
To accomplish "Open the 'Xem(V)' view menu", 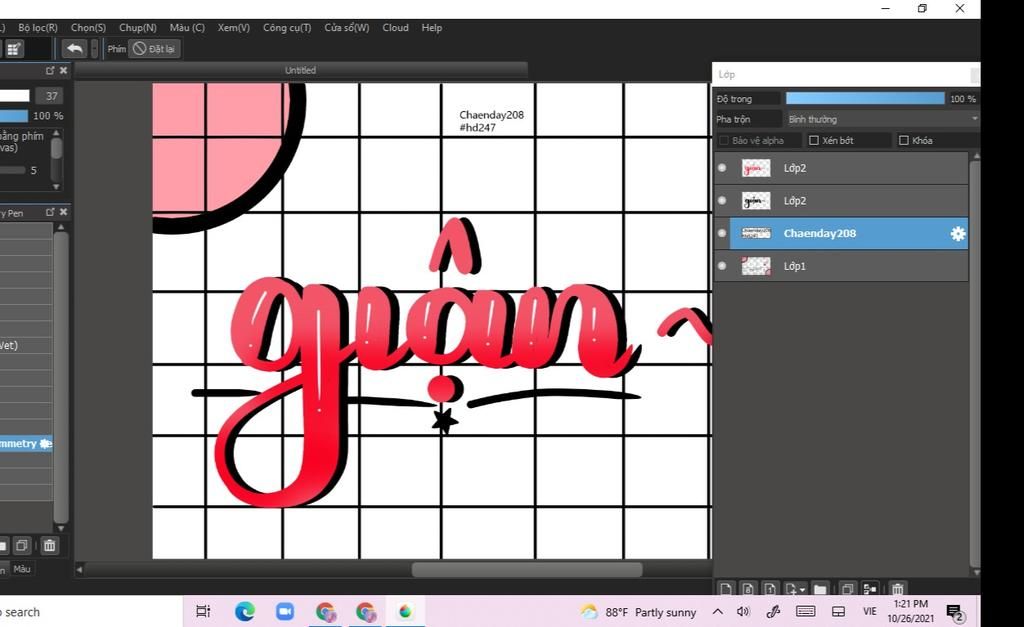I will [234, 27].
